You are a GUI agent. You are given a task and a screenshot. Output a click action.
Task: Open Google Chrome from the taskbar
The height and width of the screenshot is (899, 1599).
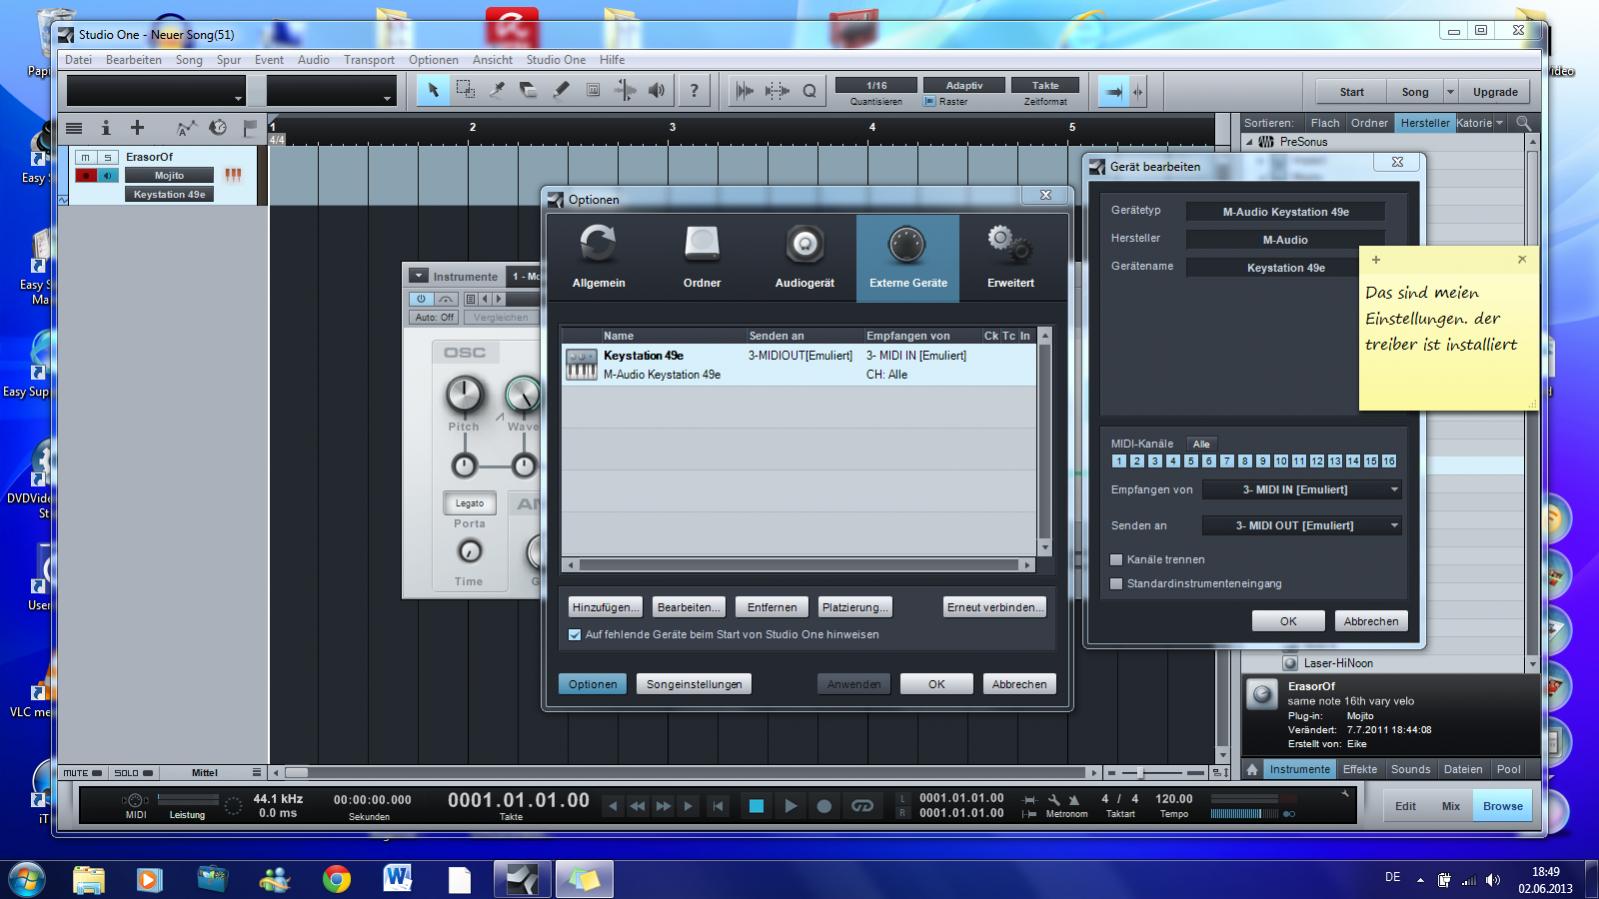(x=336, y=879)
